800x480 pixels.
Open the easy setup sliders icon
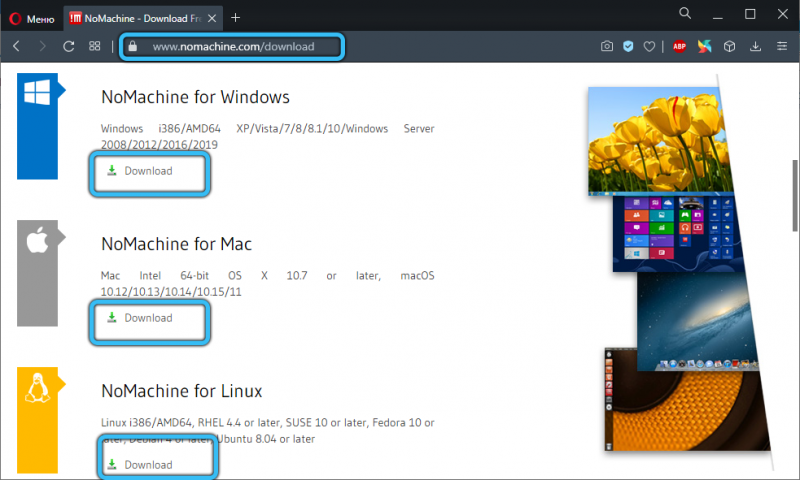pyautogui.click(x=782, y=46)
